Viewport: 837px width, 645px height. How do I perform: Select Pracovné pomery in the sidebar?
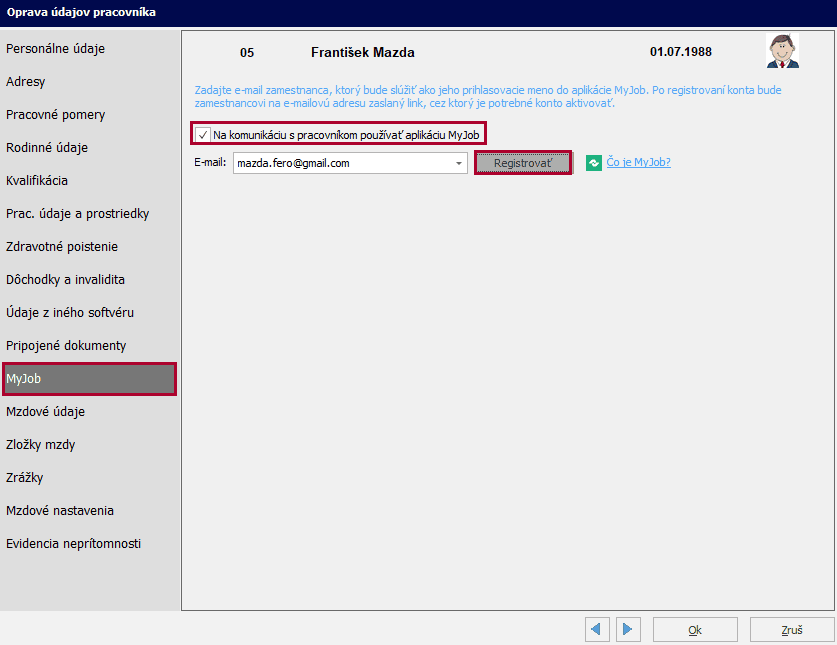[x=55, y=115]
